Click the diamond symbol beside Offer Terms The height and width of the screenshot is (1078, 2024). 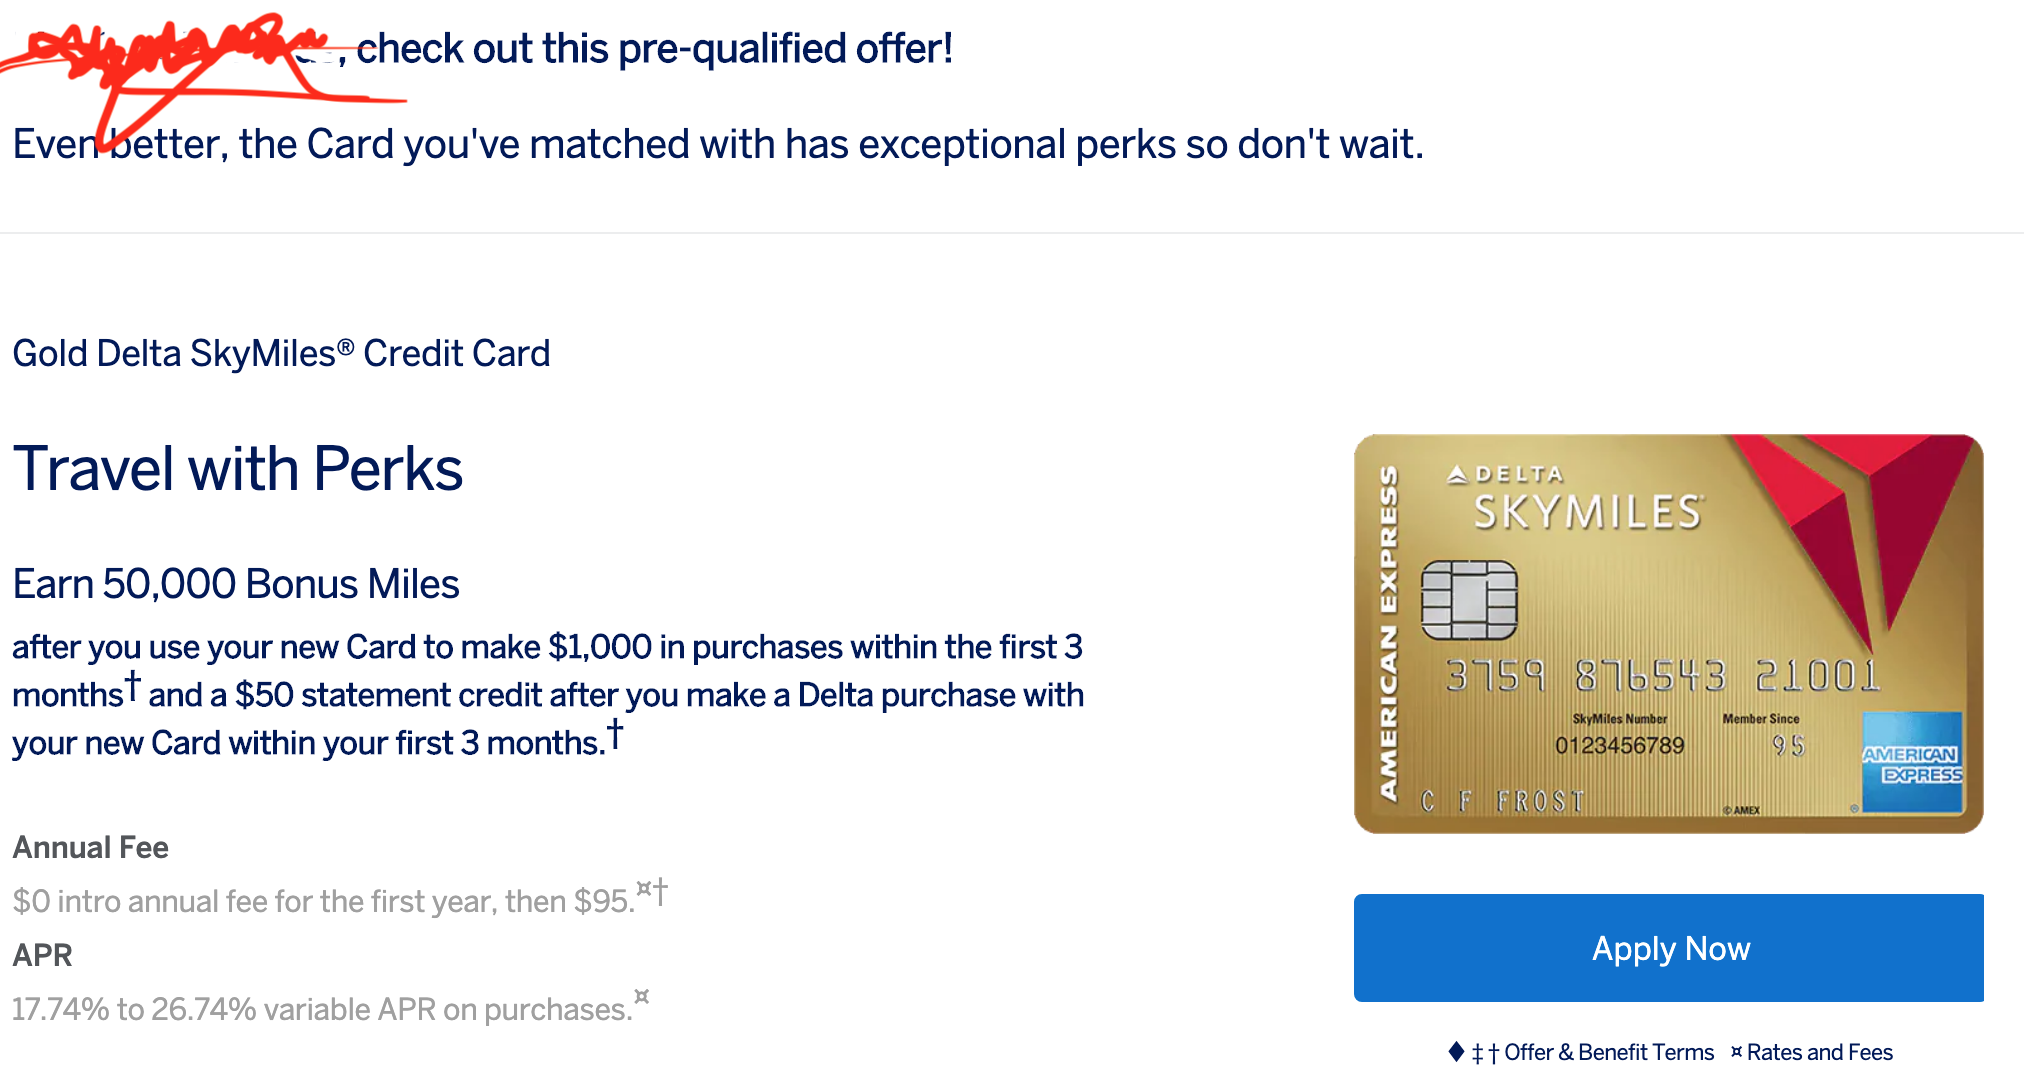1456,1051
